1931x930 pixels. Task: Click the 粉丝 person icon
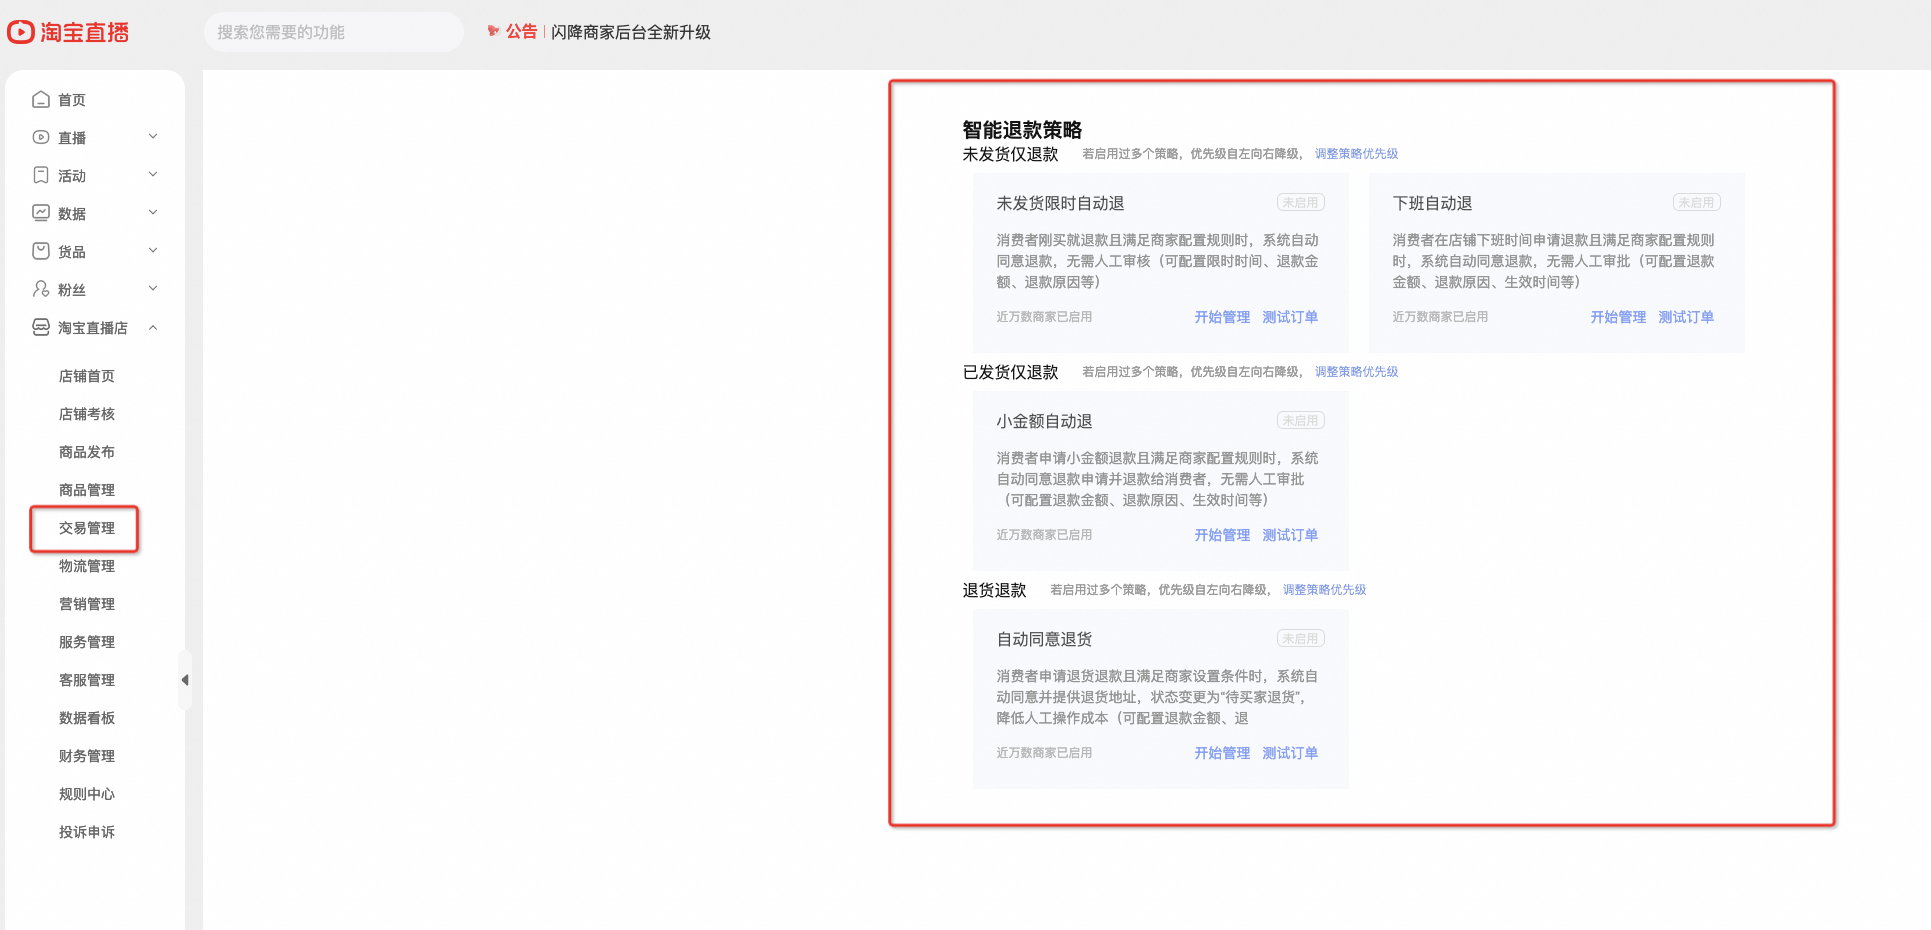click(x=41, y=289)
